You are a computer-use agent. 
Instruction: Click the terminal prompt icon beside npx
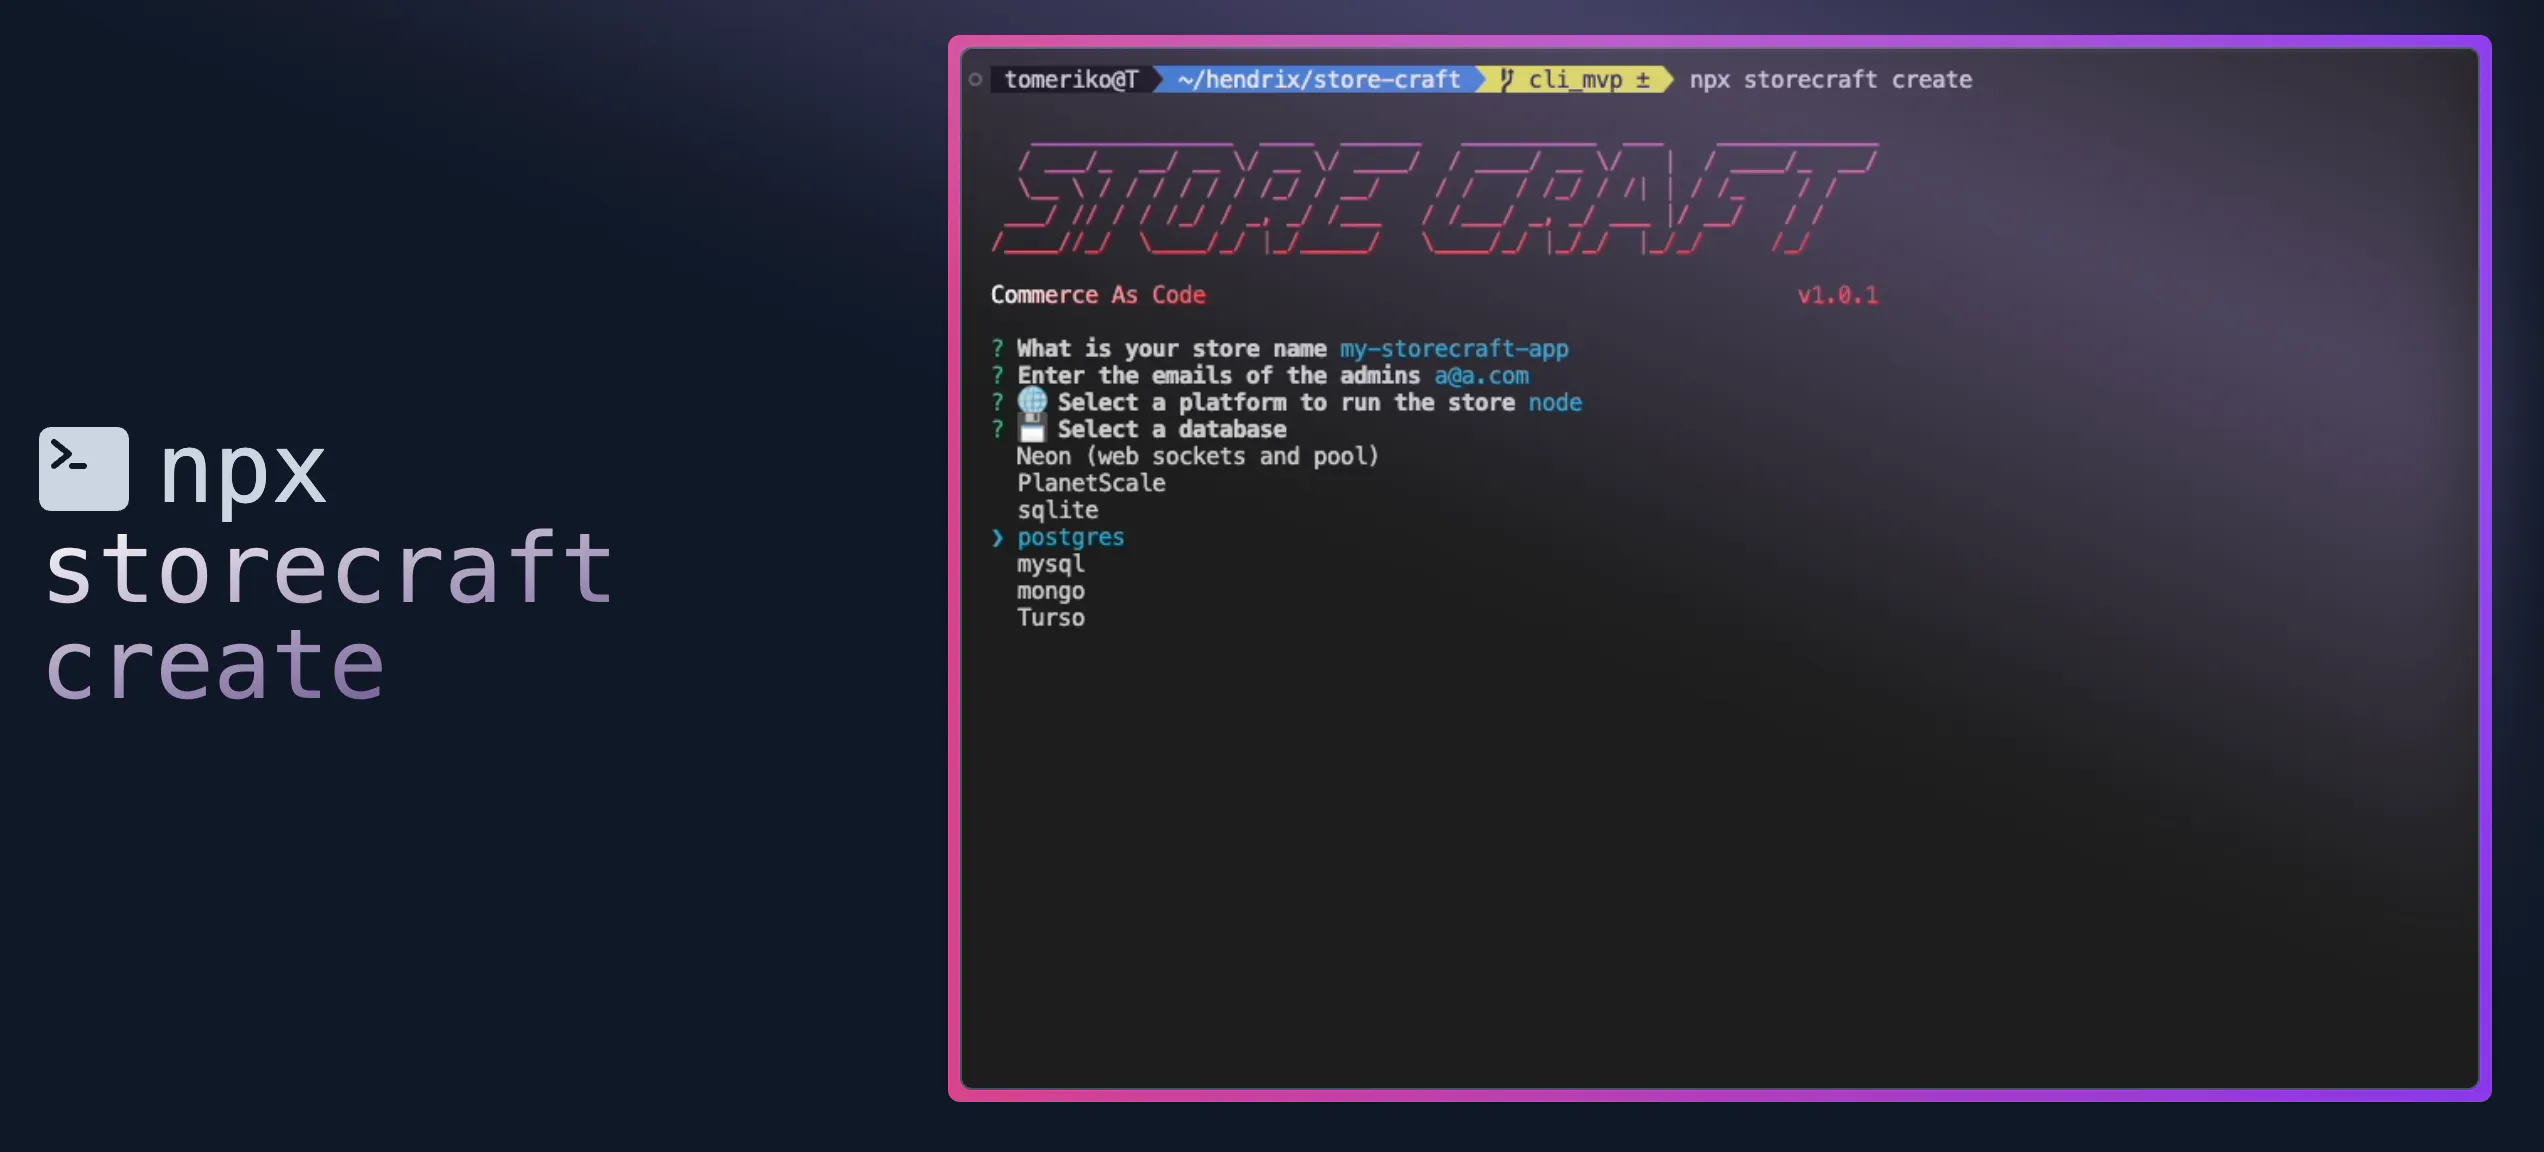[x=84, y=468]
